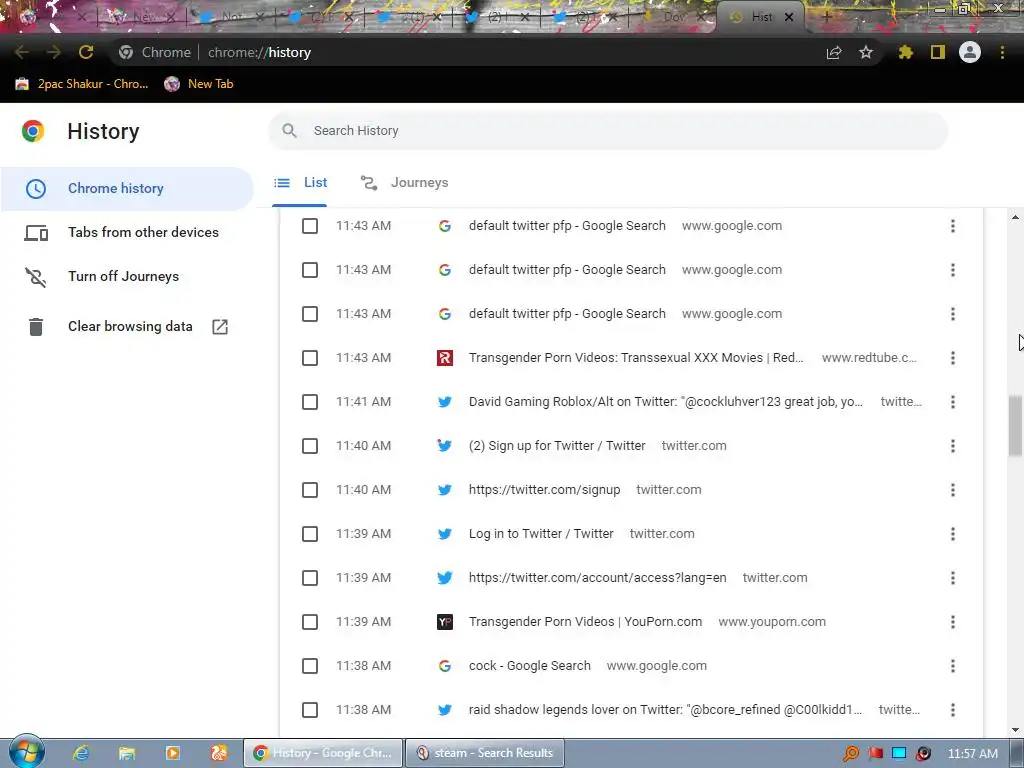Open three-dot menu for the www.redtube entry
1024x768 pixels.
pos(953,358)
